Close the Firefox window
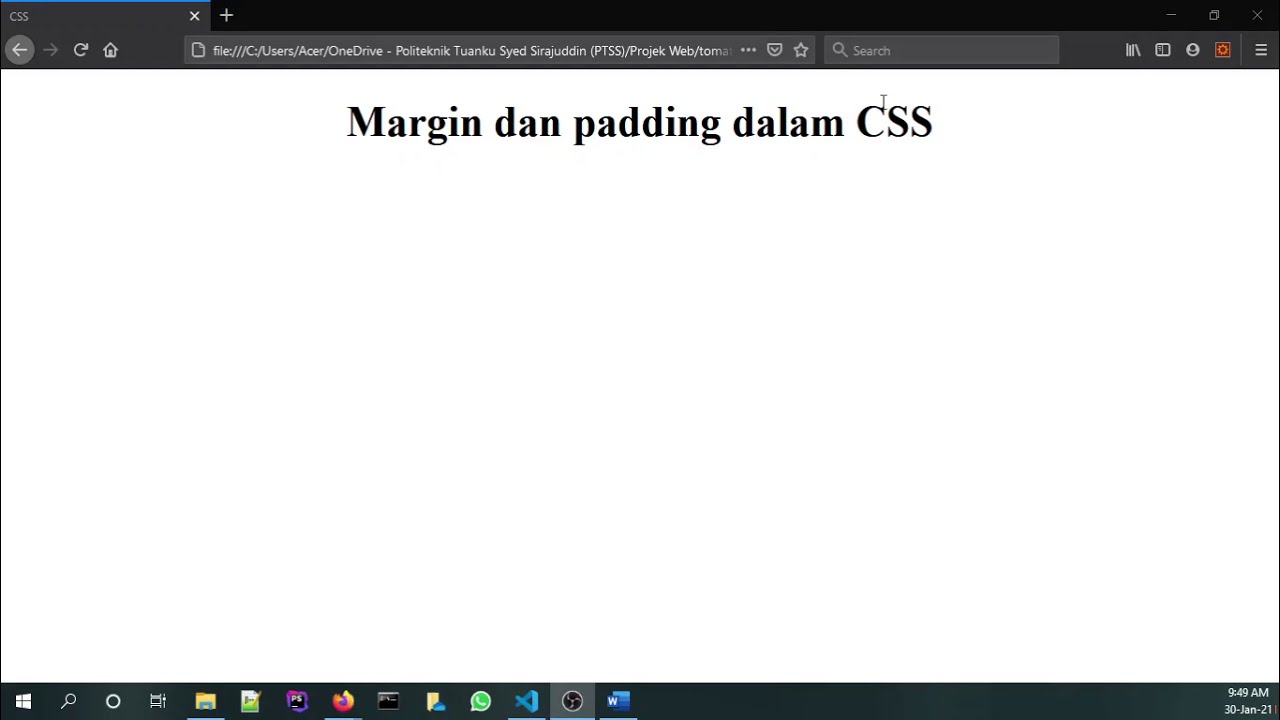The width and height of the screenshot is (1280, 720). coord(1257,16)
